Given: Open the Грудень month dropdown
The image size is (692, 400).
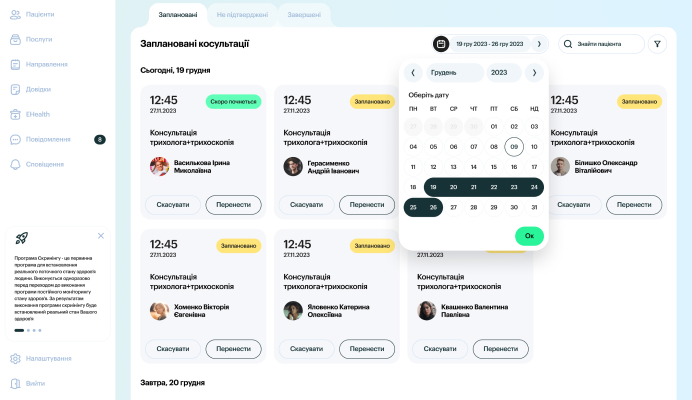Looking at the screenshot, I should [x=453, y=72].
